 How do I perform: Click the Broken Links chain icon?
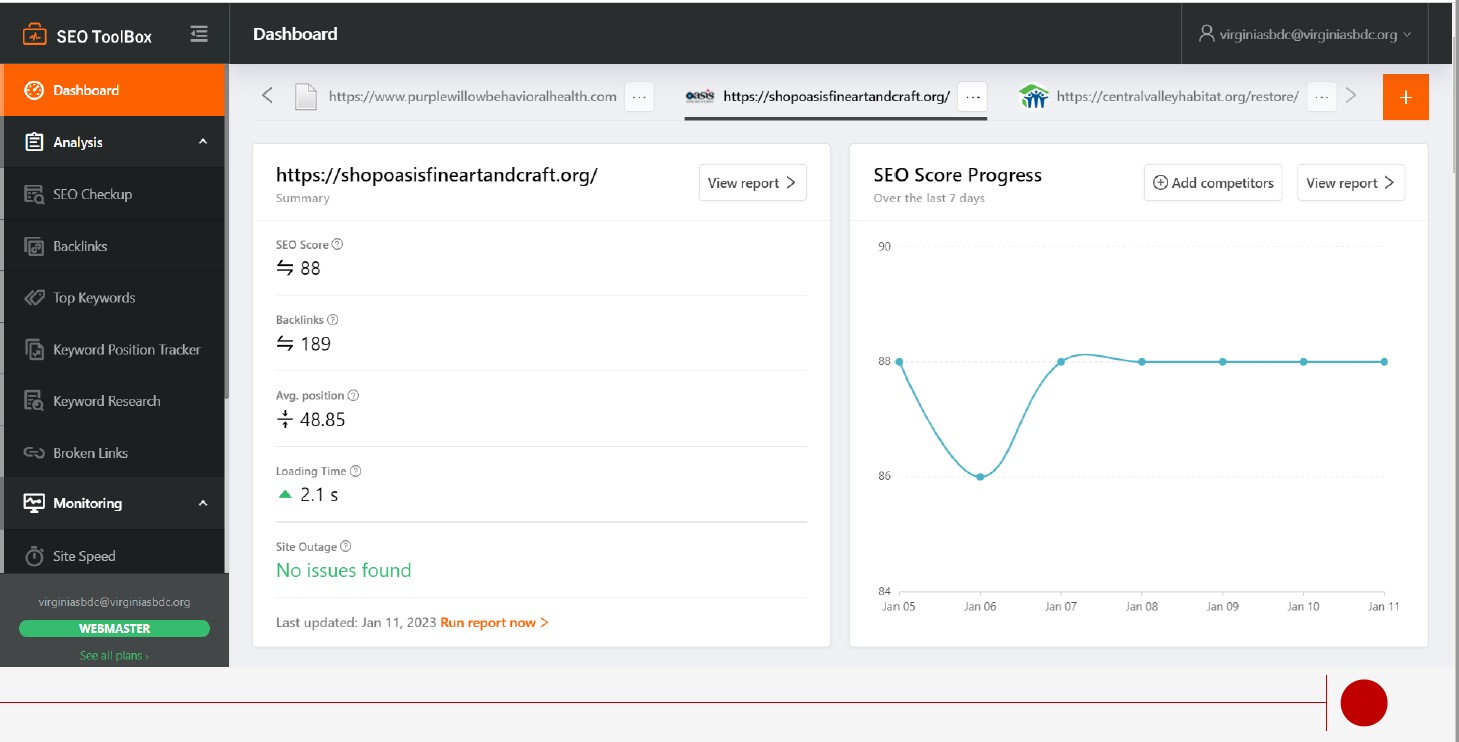[34, 453]
